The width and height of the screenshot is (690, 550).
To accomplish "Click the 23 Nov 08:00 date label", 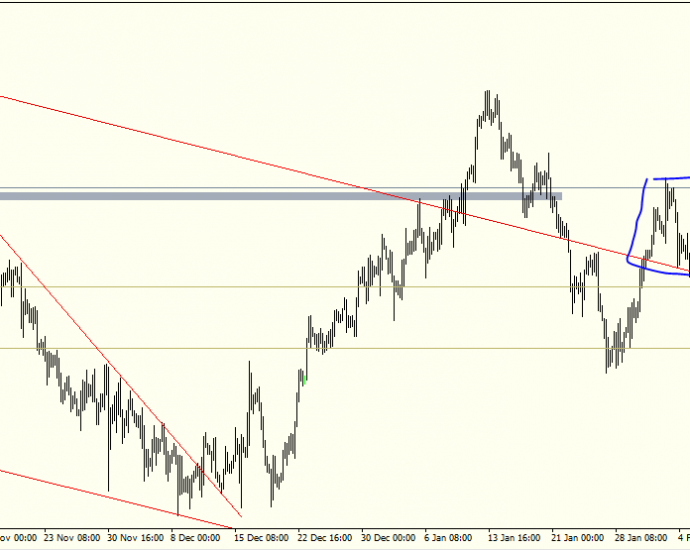I will (72, 538).
